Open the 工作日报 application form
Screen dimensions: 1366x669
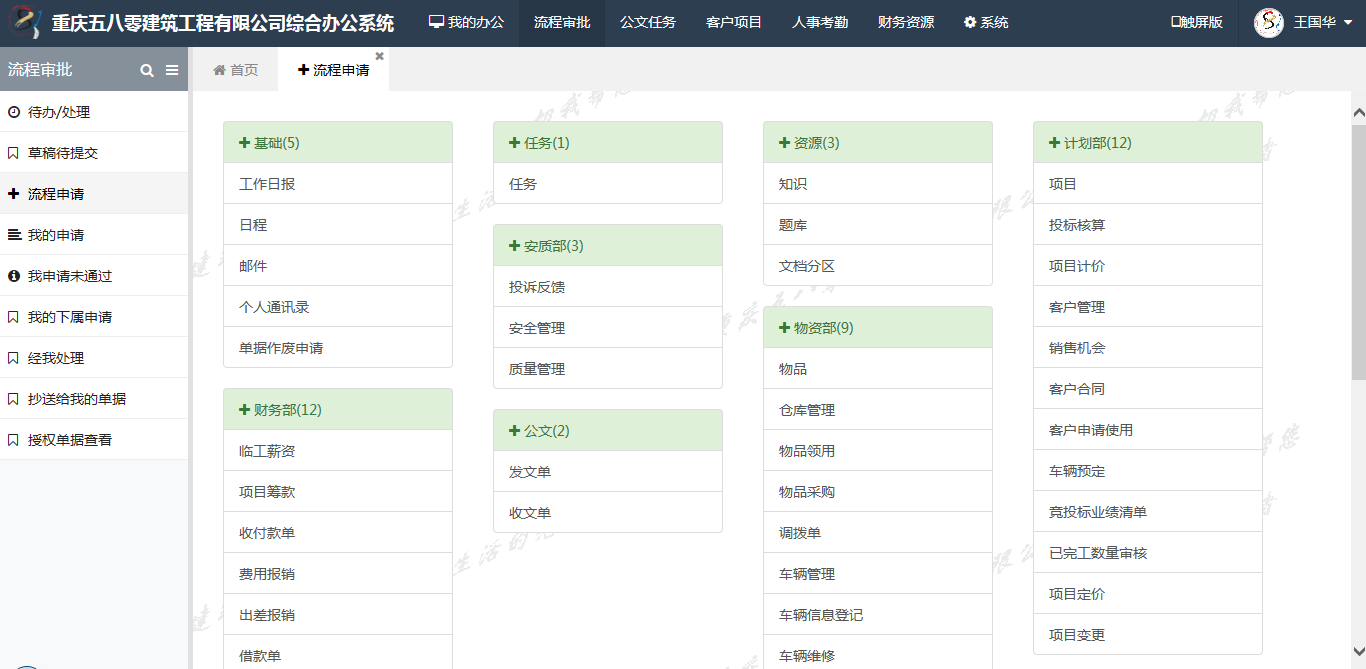pyautogui.click(x=267, y=184)
